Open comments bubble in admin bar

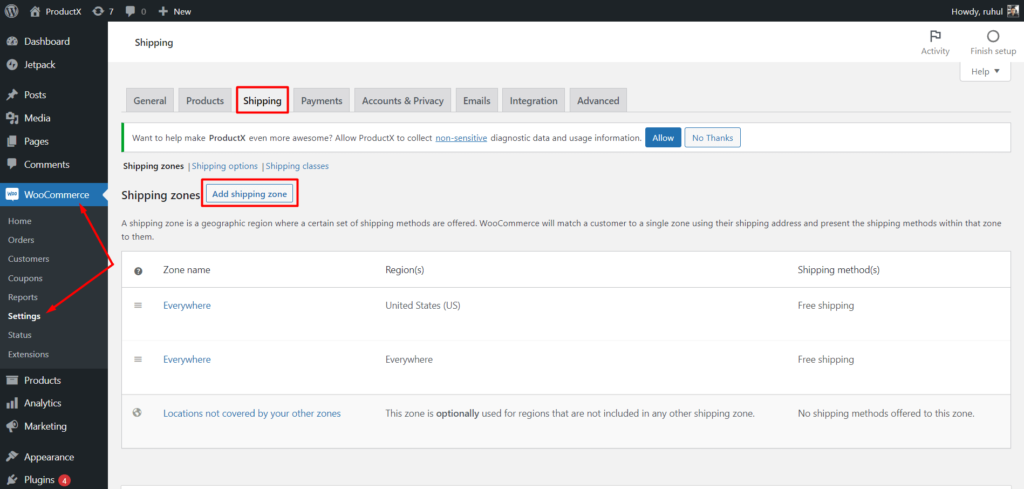click(x=131, y=11)
